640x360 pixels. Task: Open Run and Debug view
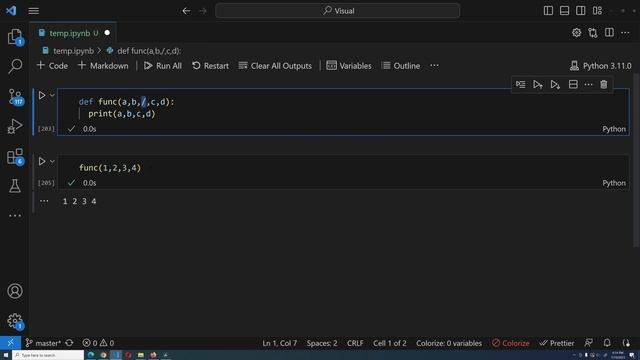pyautogui.click(x=15, y=126)
